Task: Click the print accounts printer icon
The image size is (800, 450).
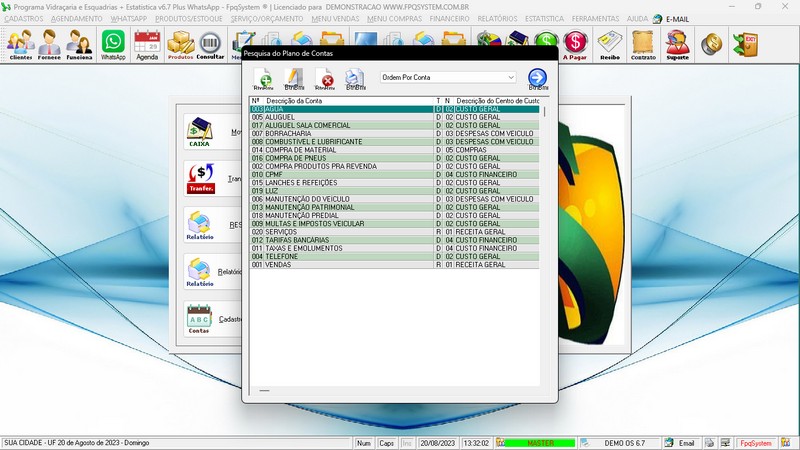Action: coord(355,79)
